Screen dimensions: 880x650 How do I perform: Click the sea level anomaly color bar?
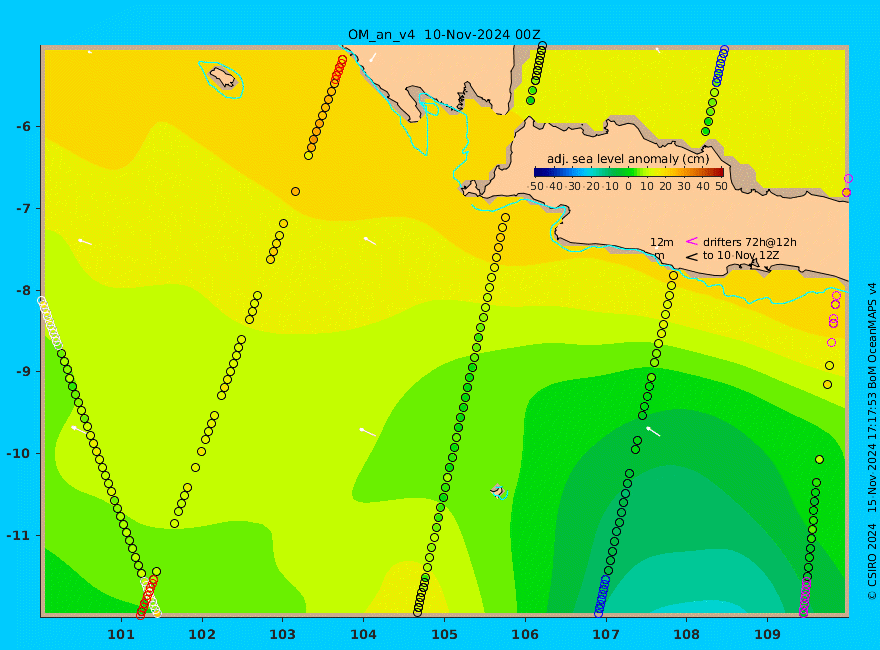click(629, 172)
